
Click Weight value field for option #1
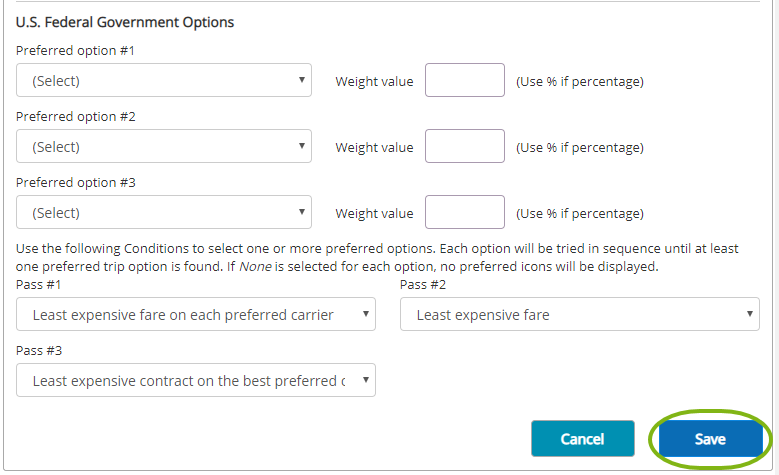(x=465, y=80)
